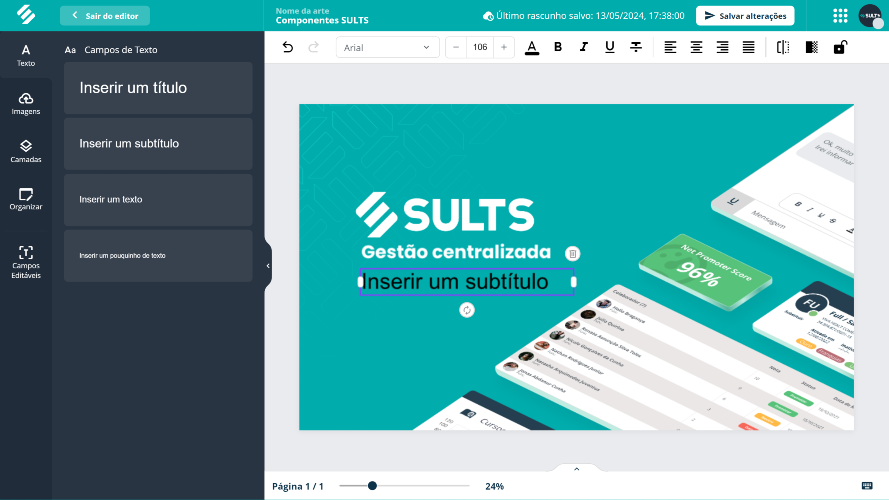889x500 pixels.
Task: Toggle underline formatting
Action: [609, 47]
